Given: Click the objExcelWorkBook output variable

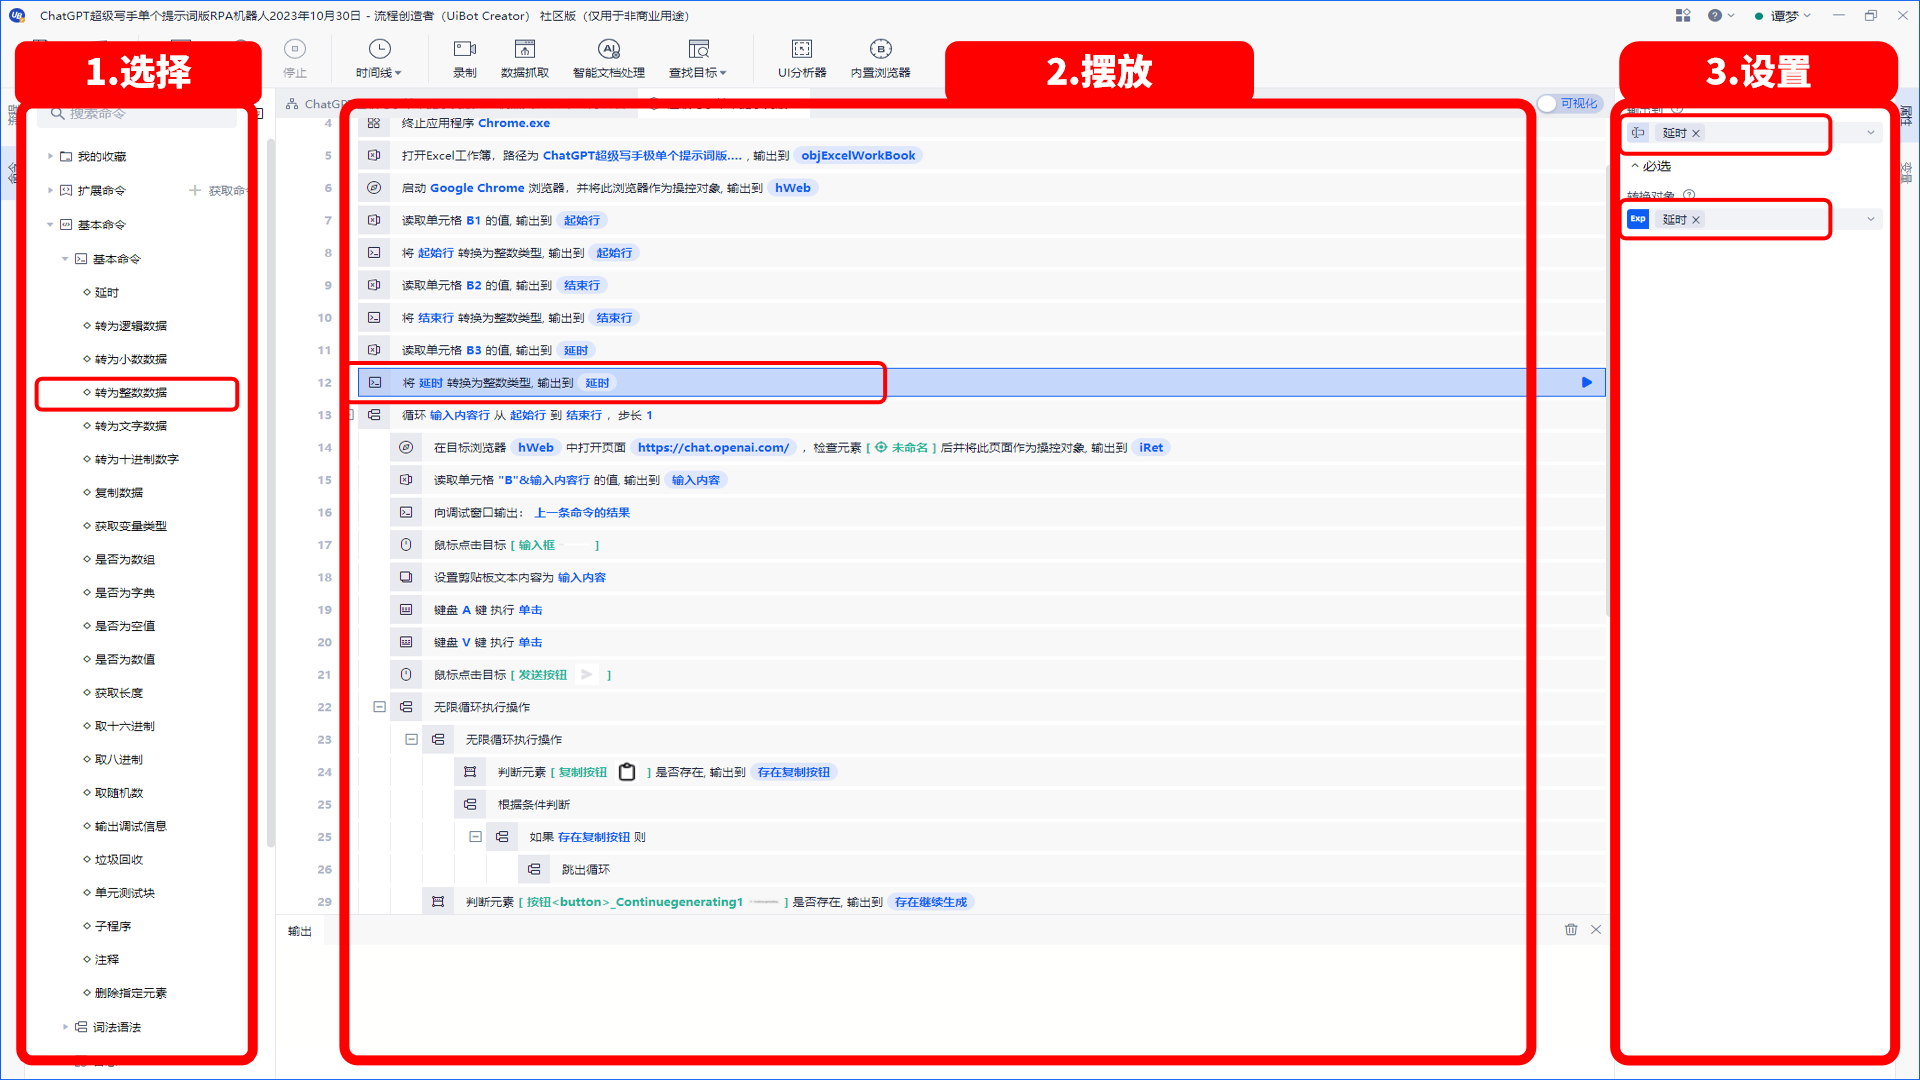Looking at the screenshot, I should pyautogui.click(x=858, y=155).
